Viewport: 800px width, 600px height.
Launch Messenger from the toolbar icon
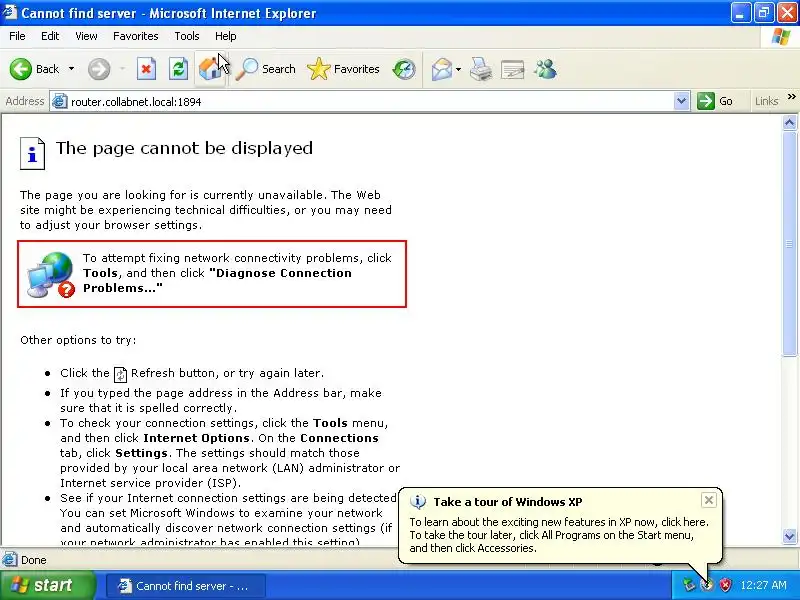coord(545,69)
